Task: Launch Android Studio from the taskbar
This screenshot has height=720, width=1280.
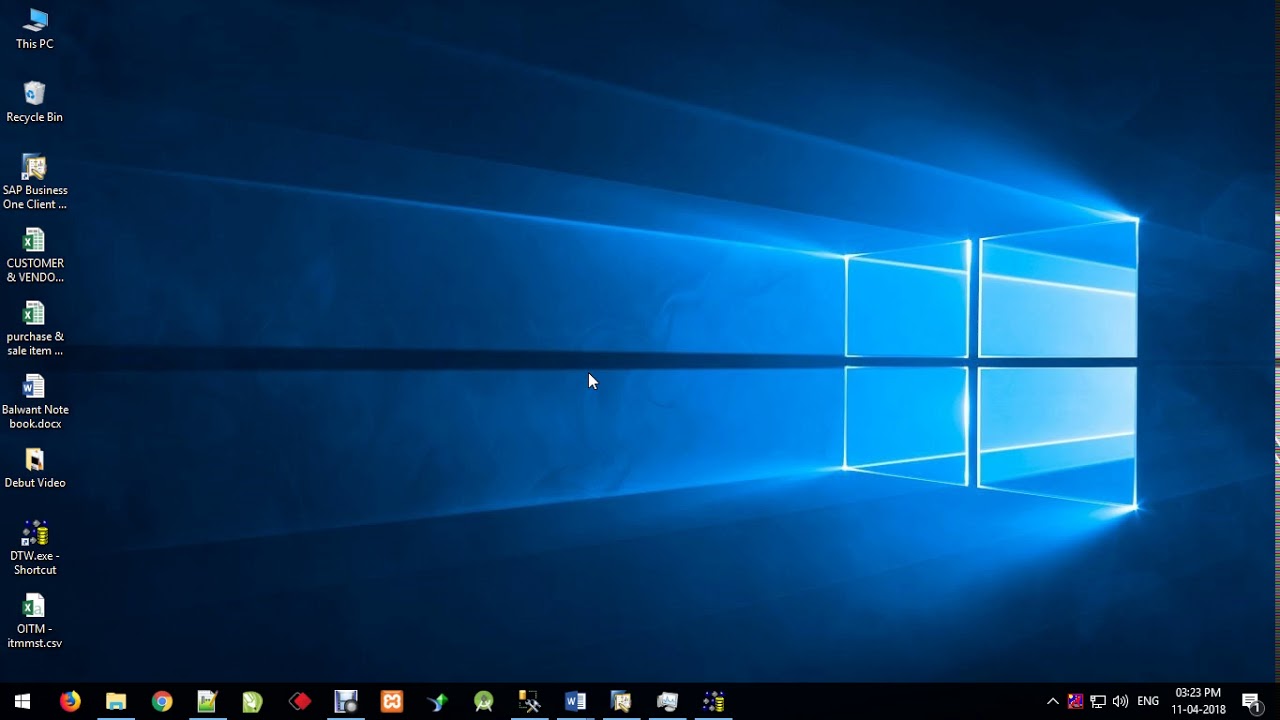Action: click(484, 701)
